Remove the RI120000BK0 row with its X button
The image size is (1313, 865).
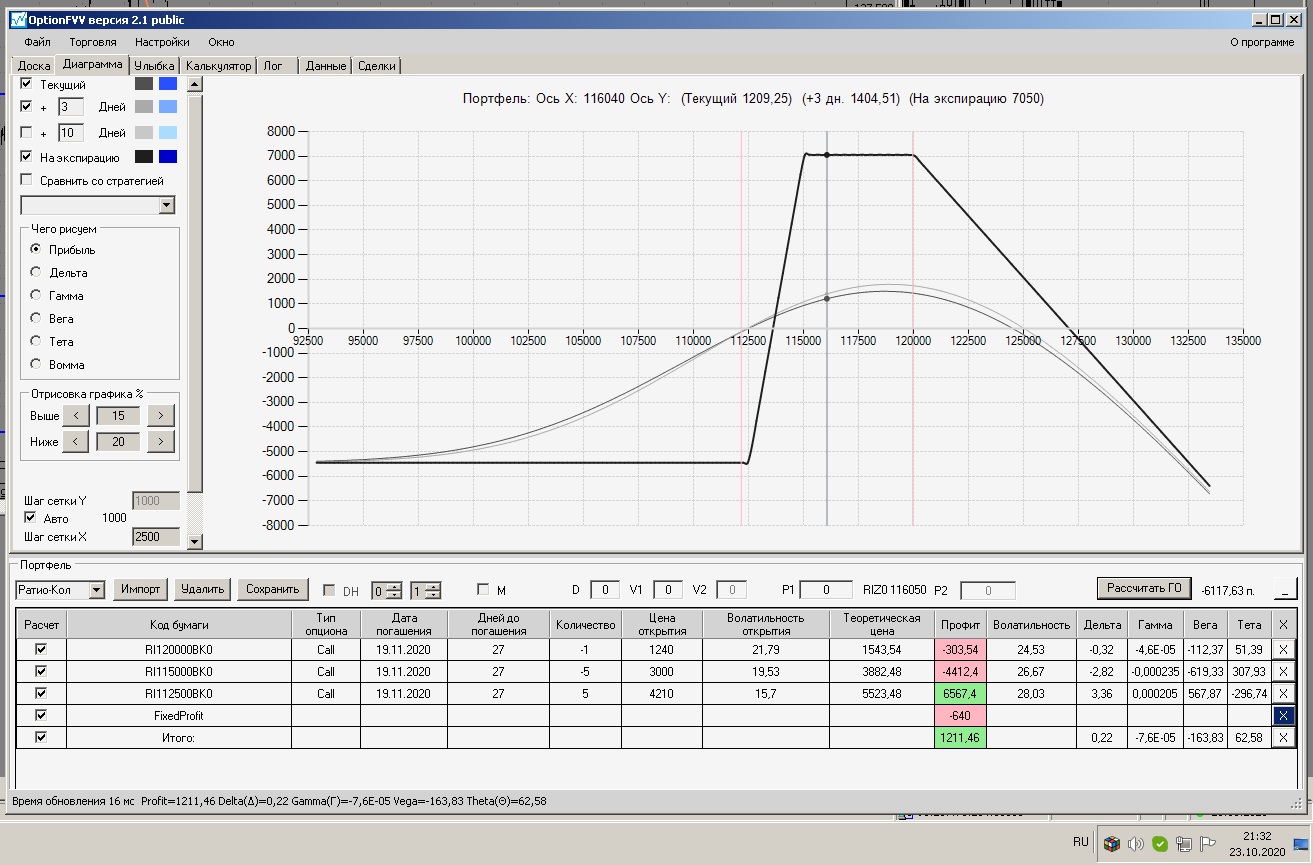[x=1284, y=649]
